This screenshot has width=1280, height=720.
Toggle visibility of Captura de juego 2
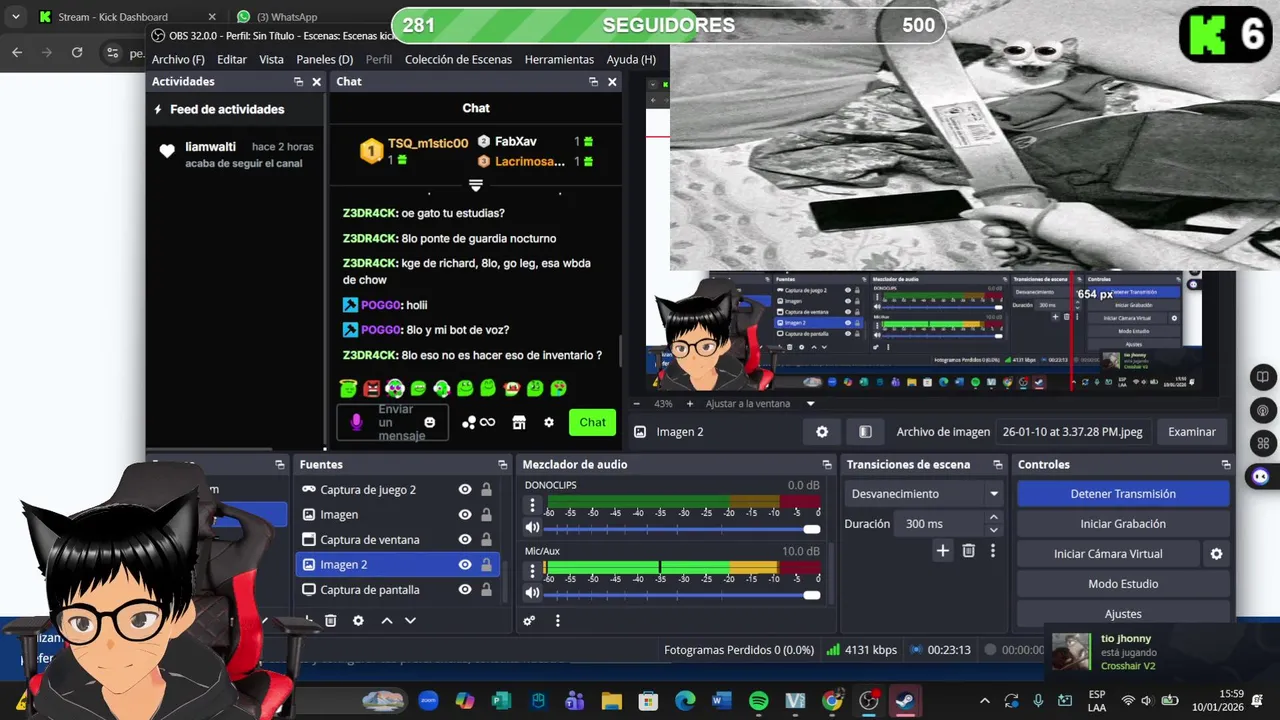point(465,490)
